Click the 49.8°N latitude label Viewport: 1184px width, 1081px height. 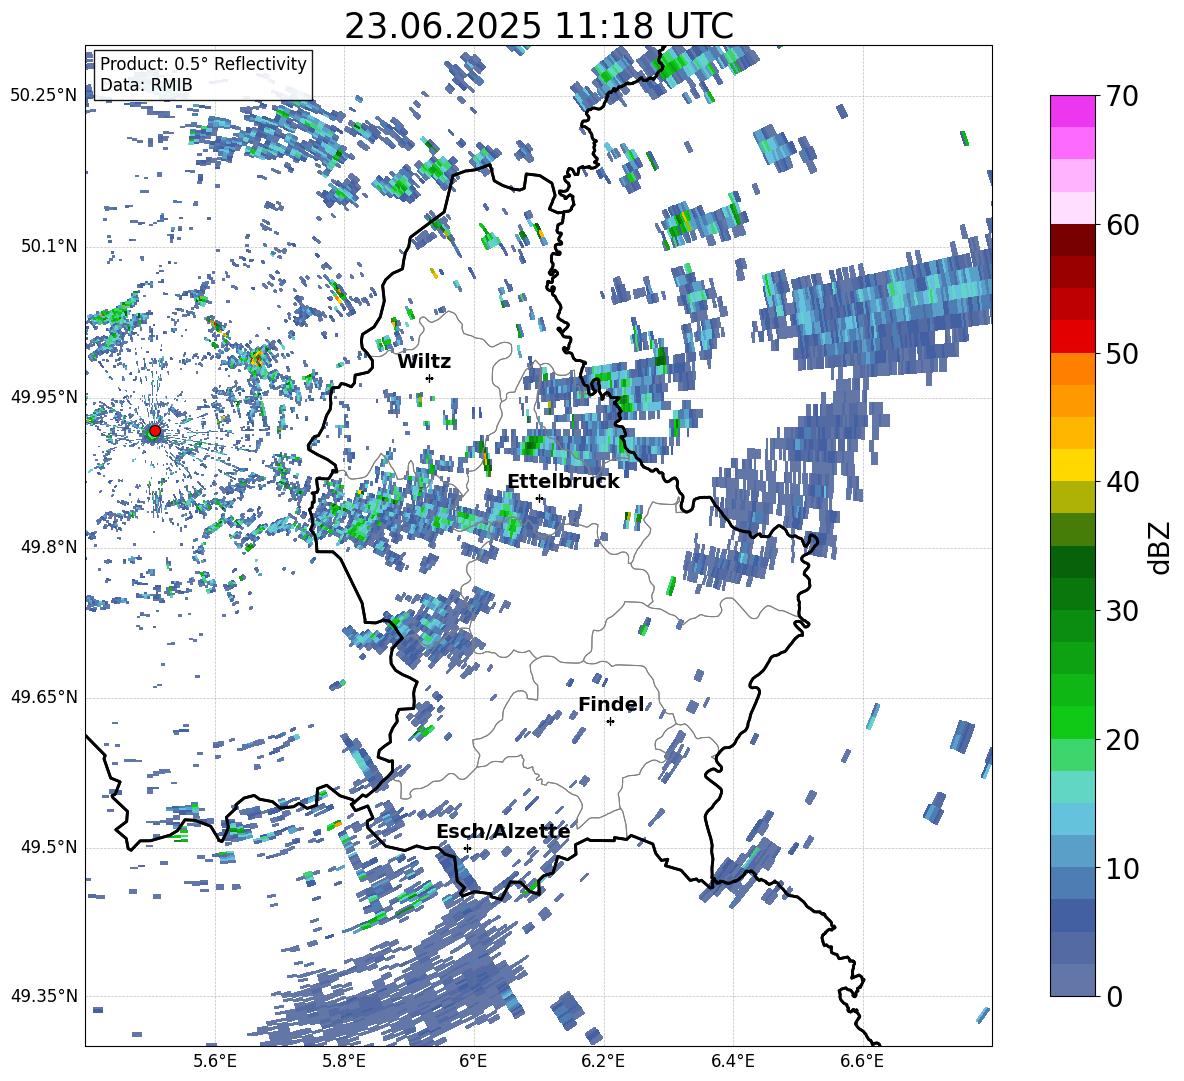point(48,547)
